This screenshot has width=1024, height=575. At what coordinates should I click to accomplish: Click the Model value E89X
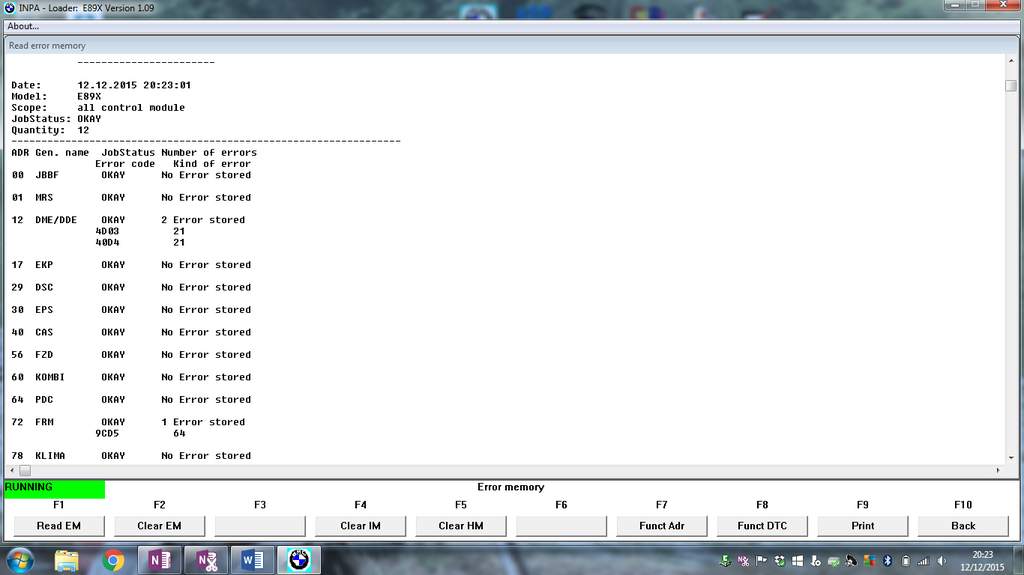point(89,96)
